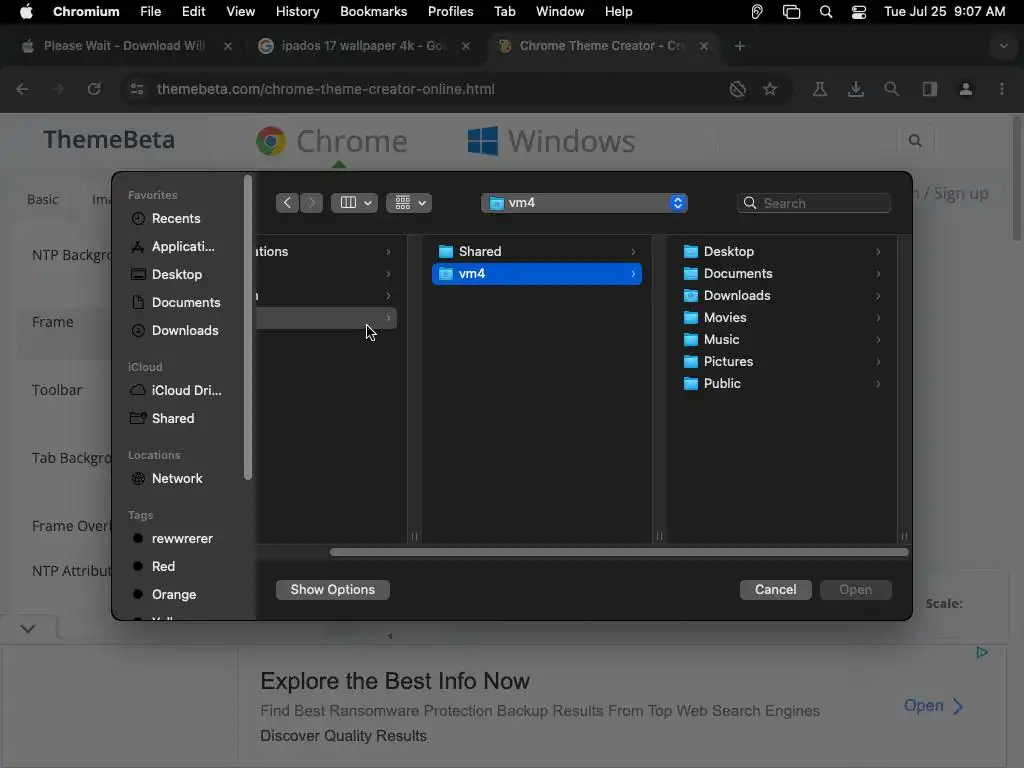Open Spotlight search in the menu bar
This screenshot has height=768, width=1024.
pyautogui.click(x=825, y=12)
